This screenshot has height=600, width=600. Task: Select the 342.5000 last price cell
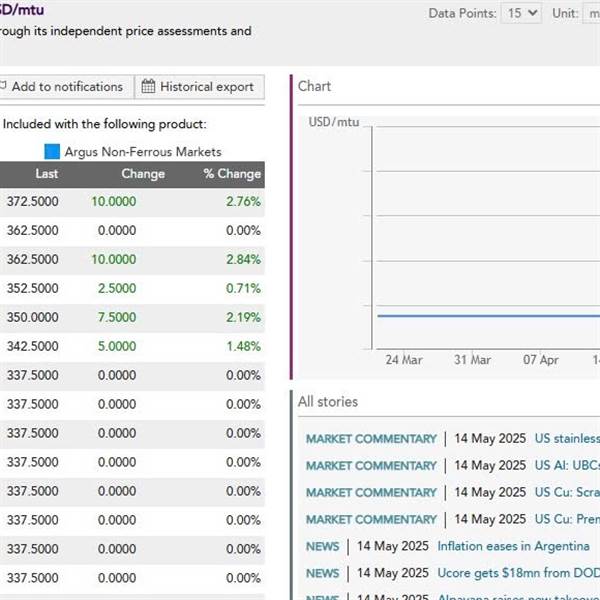pos(33,346)
